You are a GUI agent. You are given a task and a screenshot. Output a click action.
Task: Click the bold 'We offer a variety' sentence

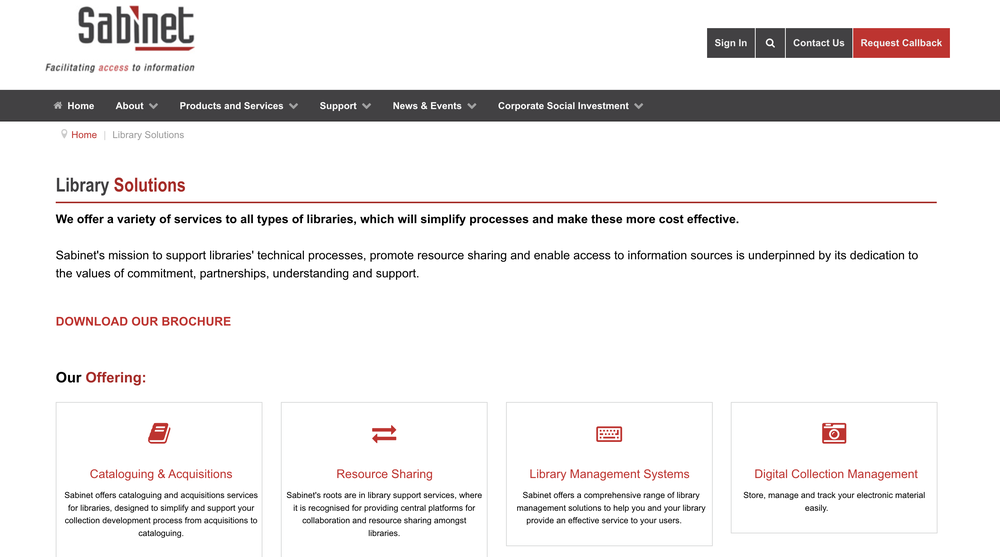point(397,219)
